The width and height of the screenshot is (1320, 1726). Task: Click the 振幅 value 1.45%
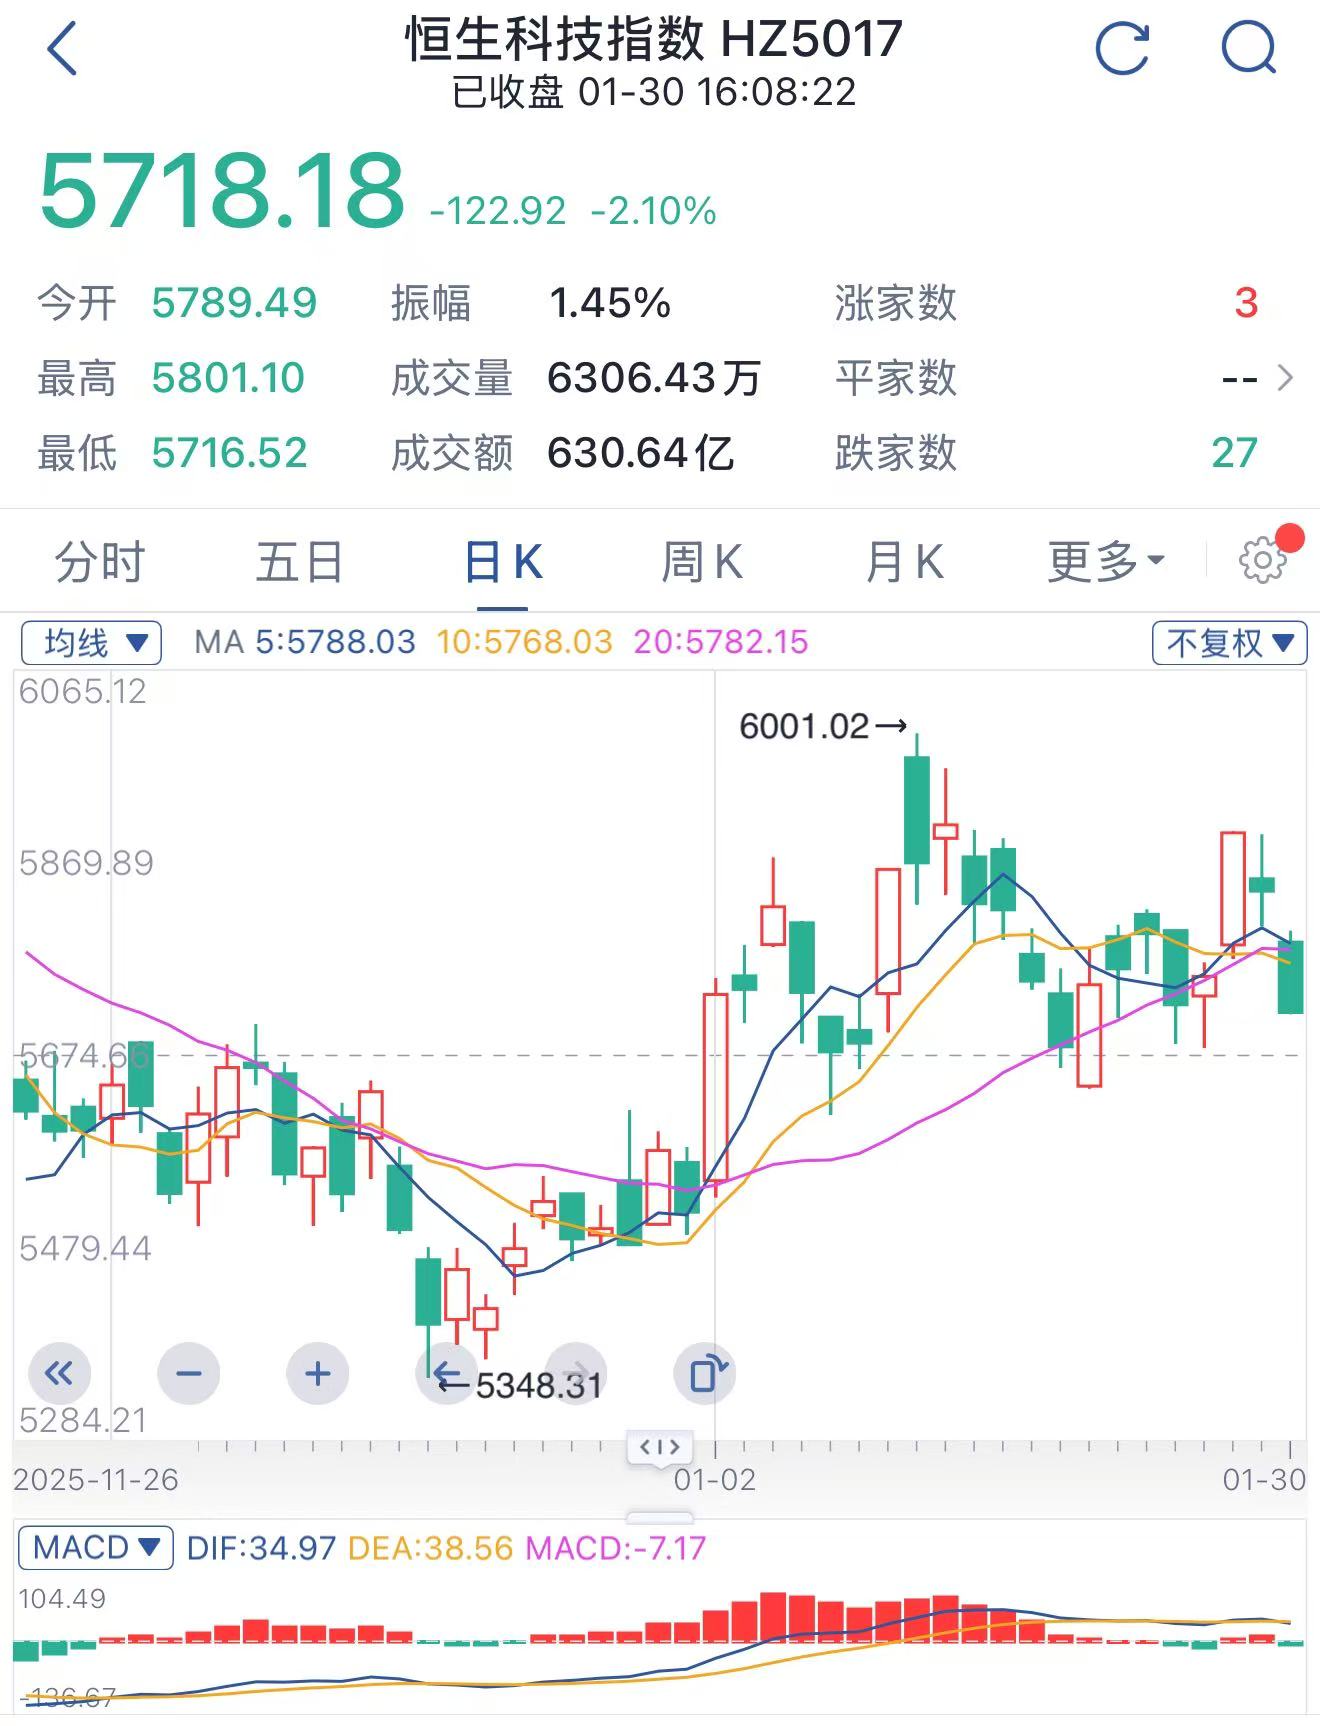tap(609, 303)
